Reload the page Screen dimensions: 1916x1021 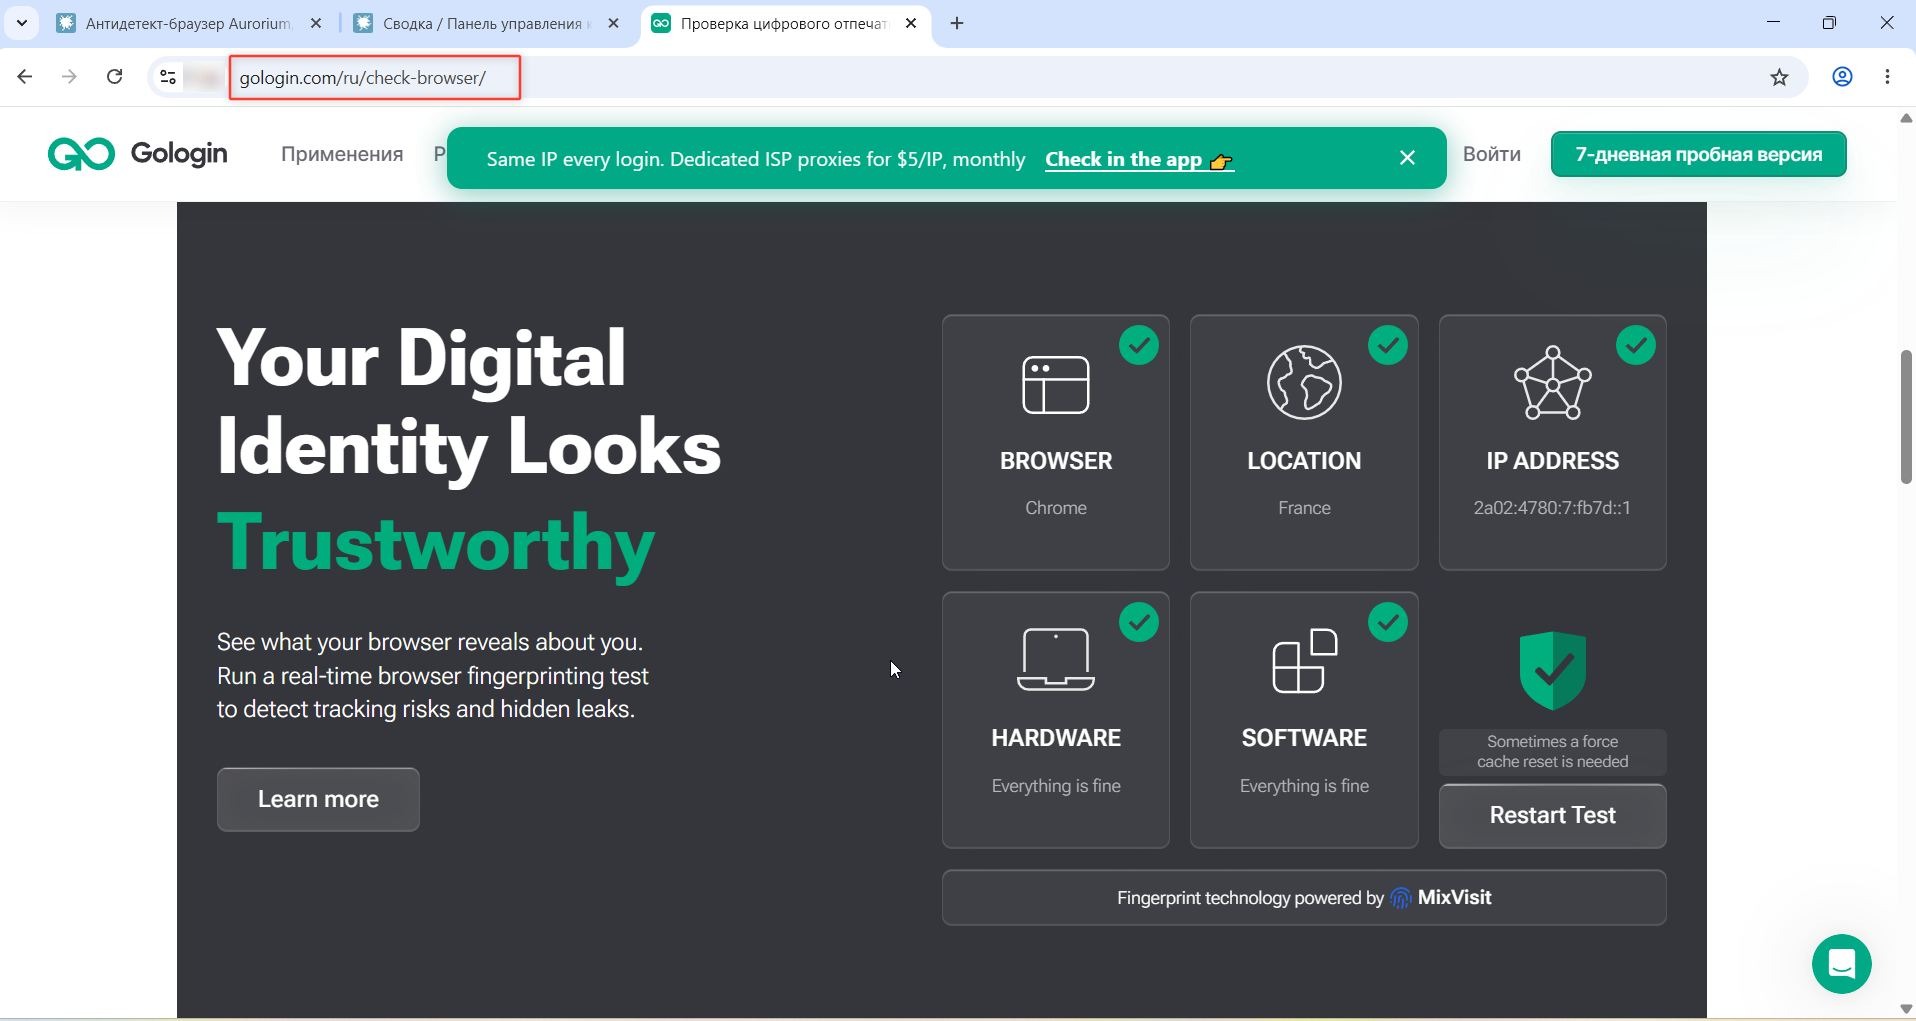[x=115, y=77]
